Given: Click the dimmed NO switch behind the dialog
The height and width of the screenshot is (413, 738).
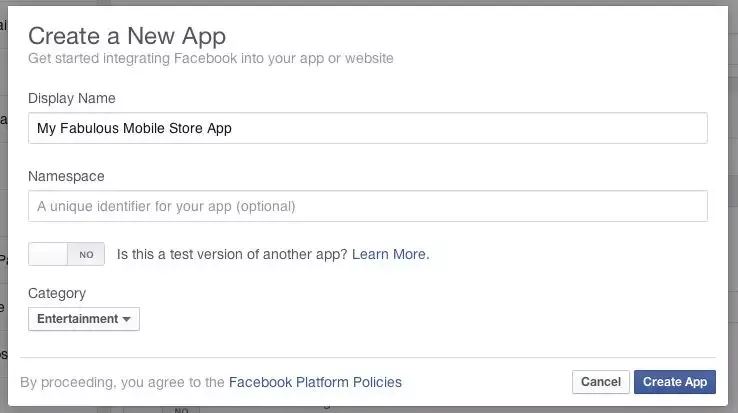Looking at the screenshot, I should (x=180, y=409).
